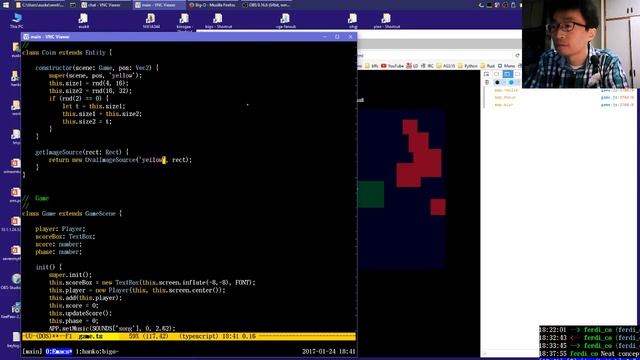Click the green square in the game canvas

[371, 194]
